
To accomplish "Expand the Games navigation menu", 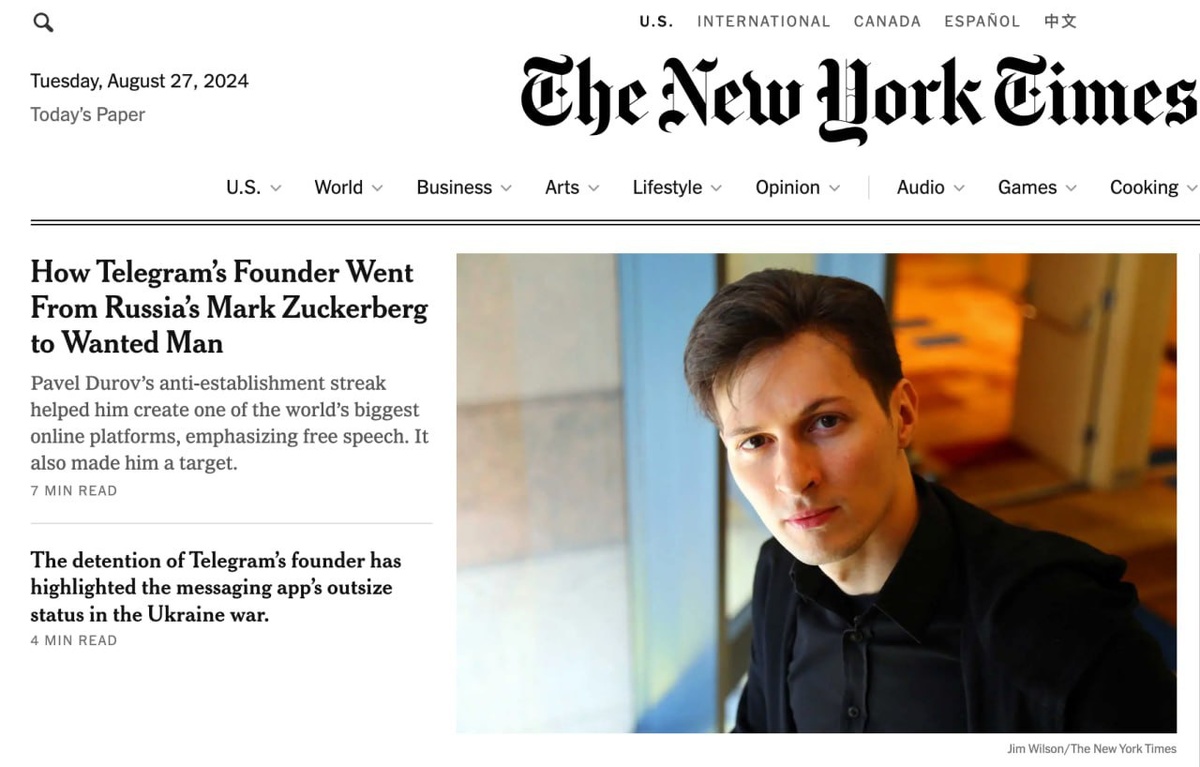I will (1037, 187).
